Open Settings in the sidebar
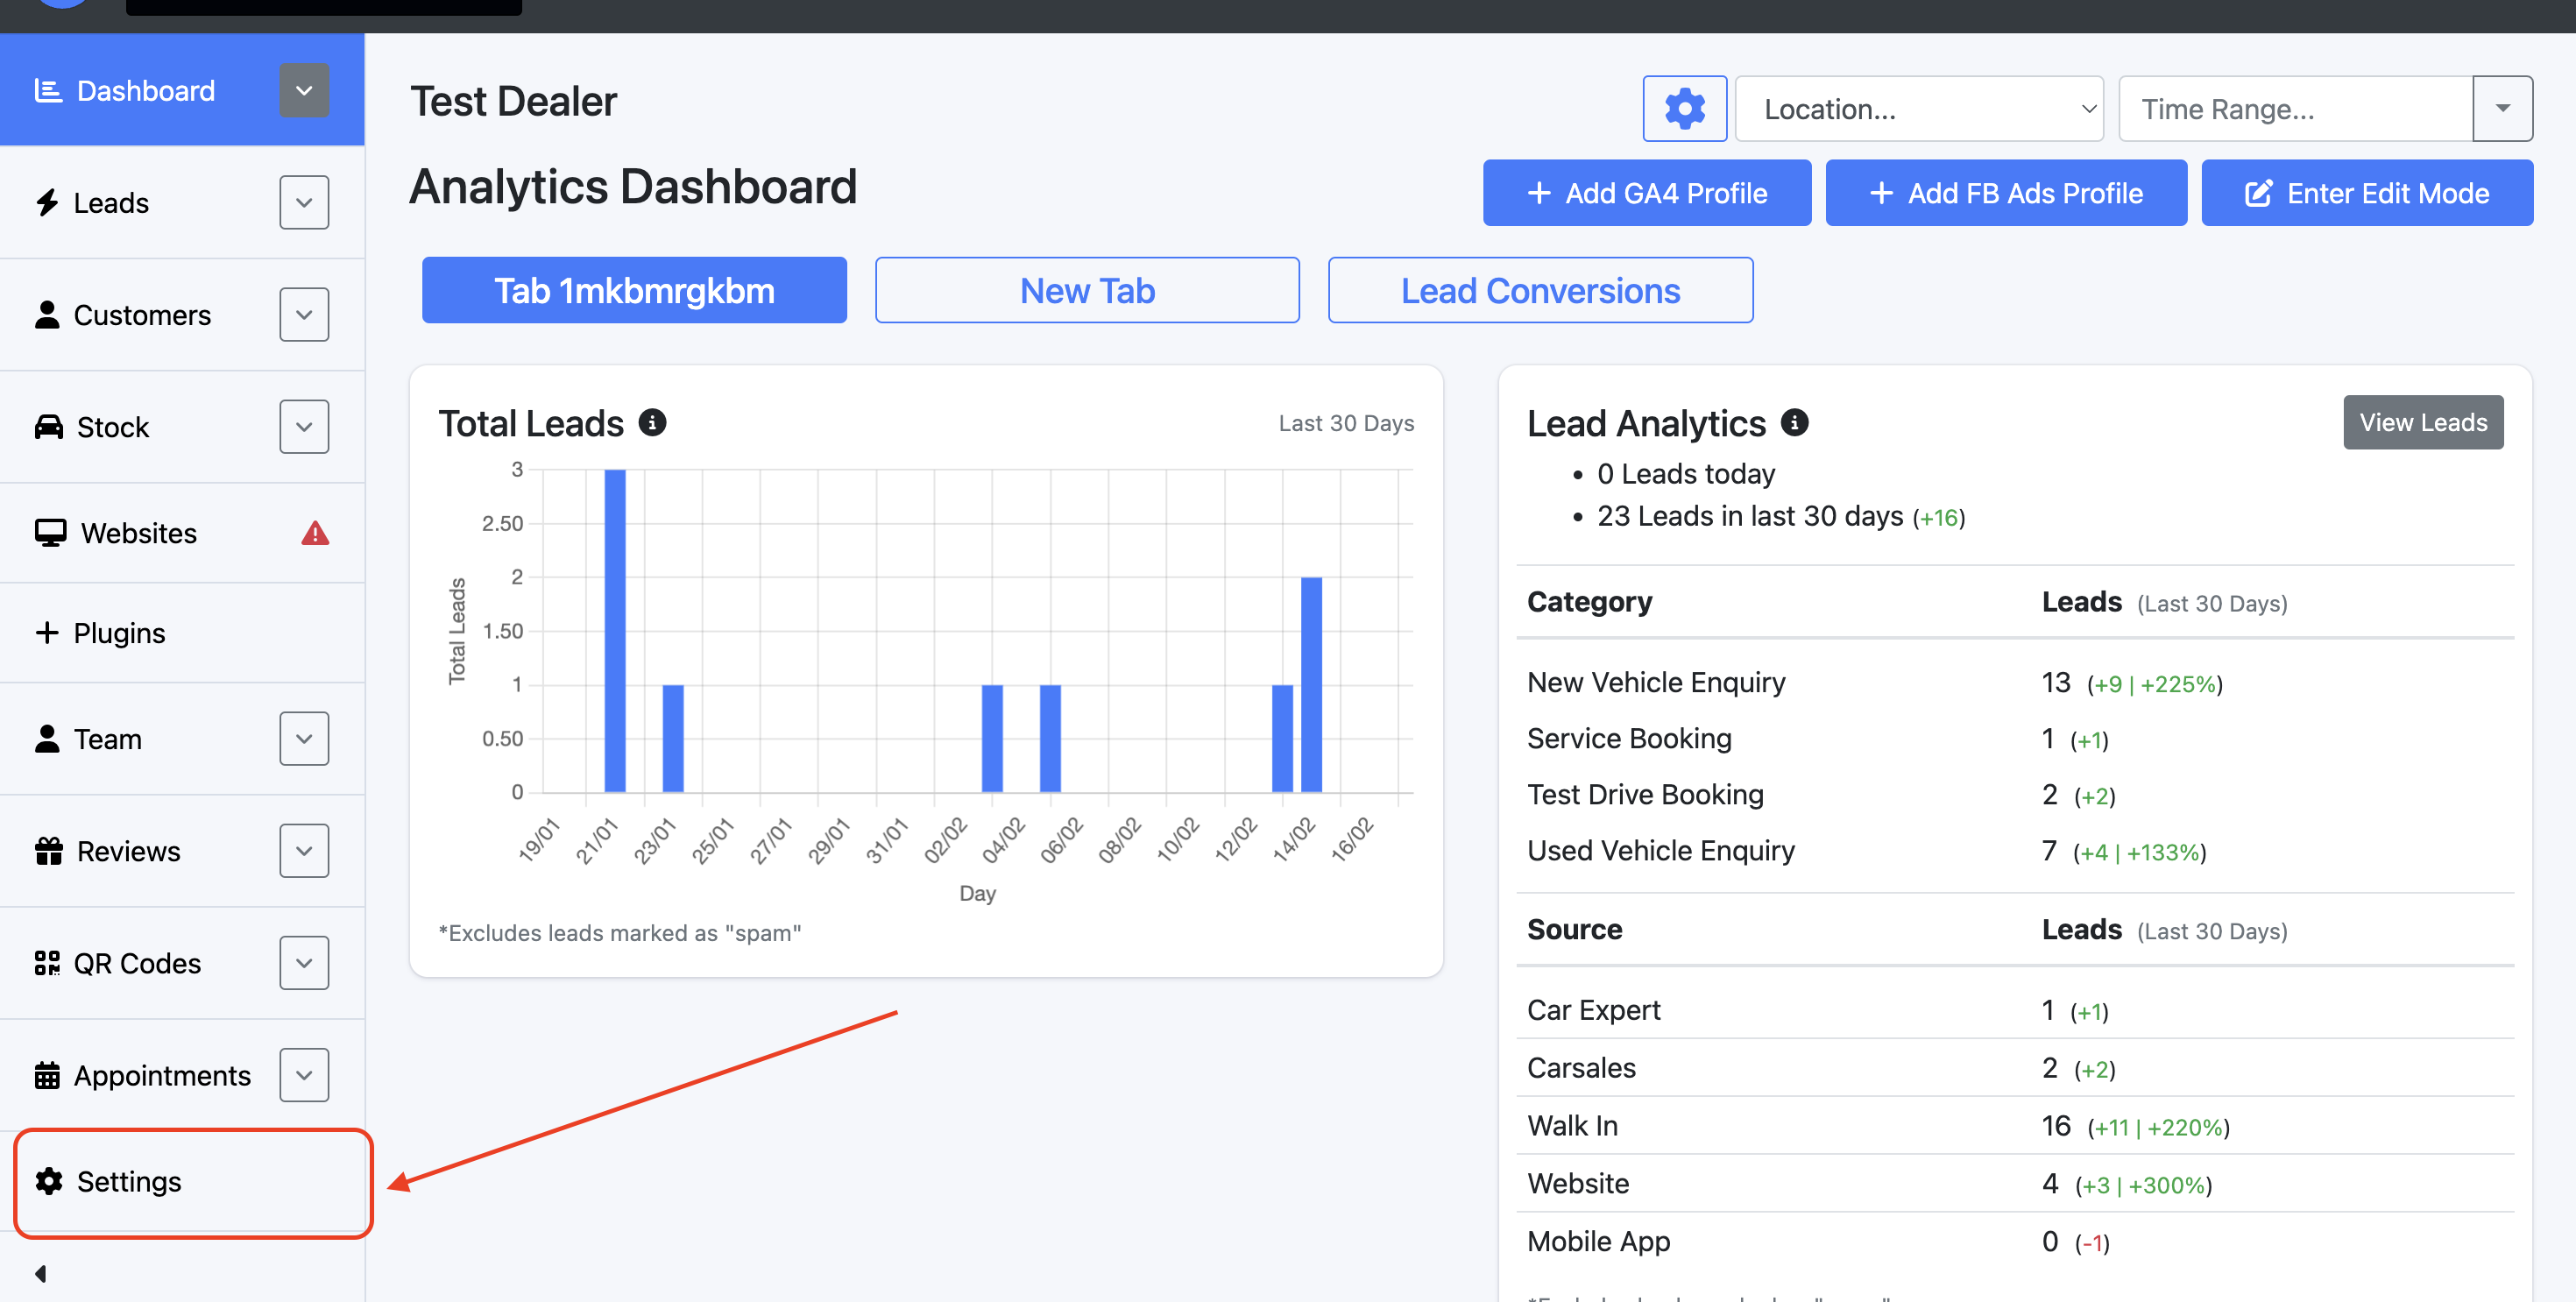 [x=130, y=1181]
